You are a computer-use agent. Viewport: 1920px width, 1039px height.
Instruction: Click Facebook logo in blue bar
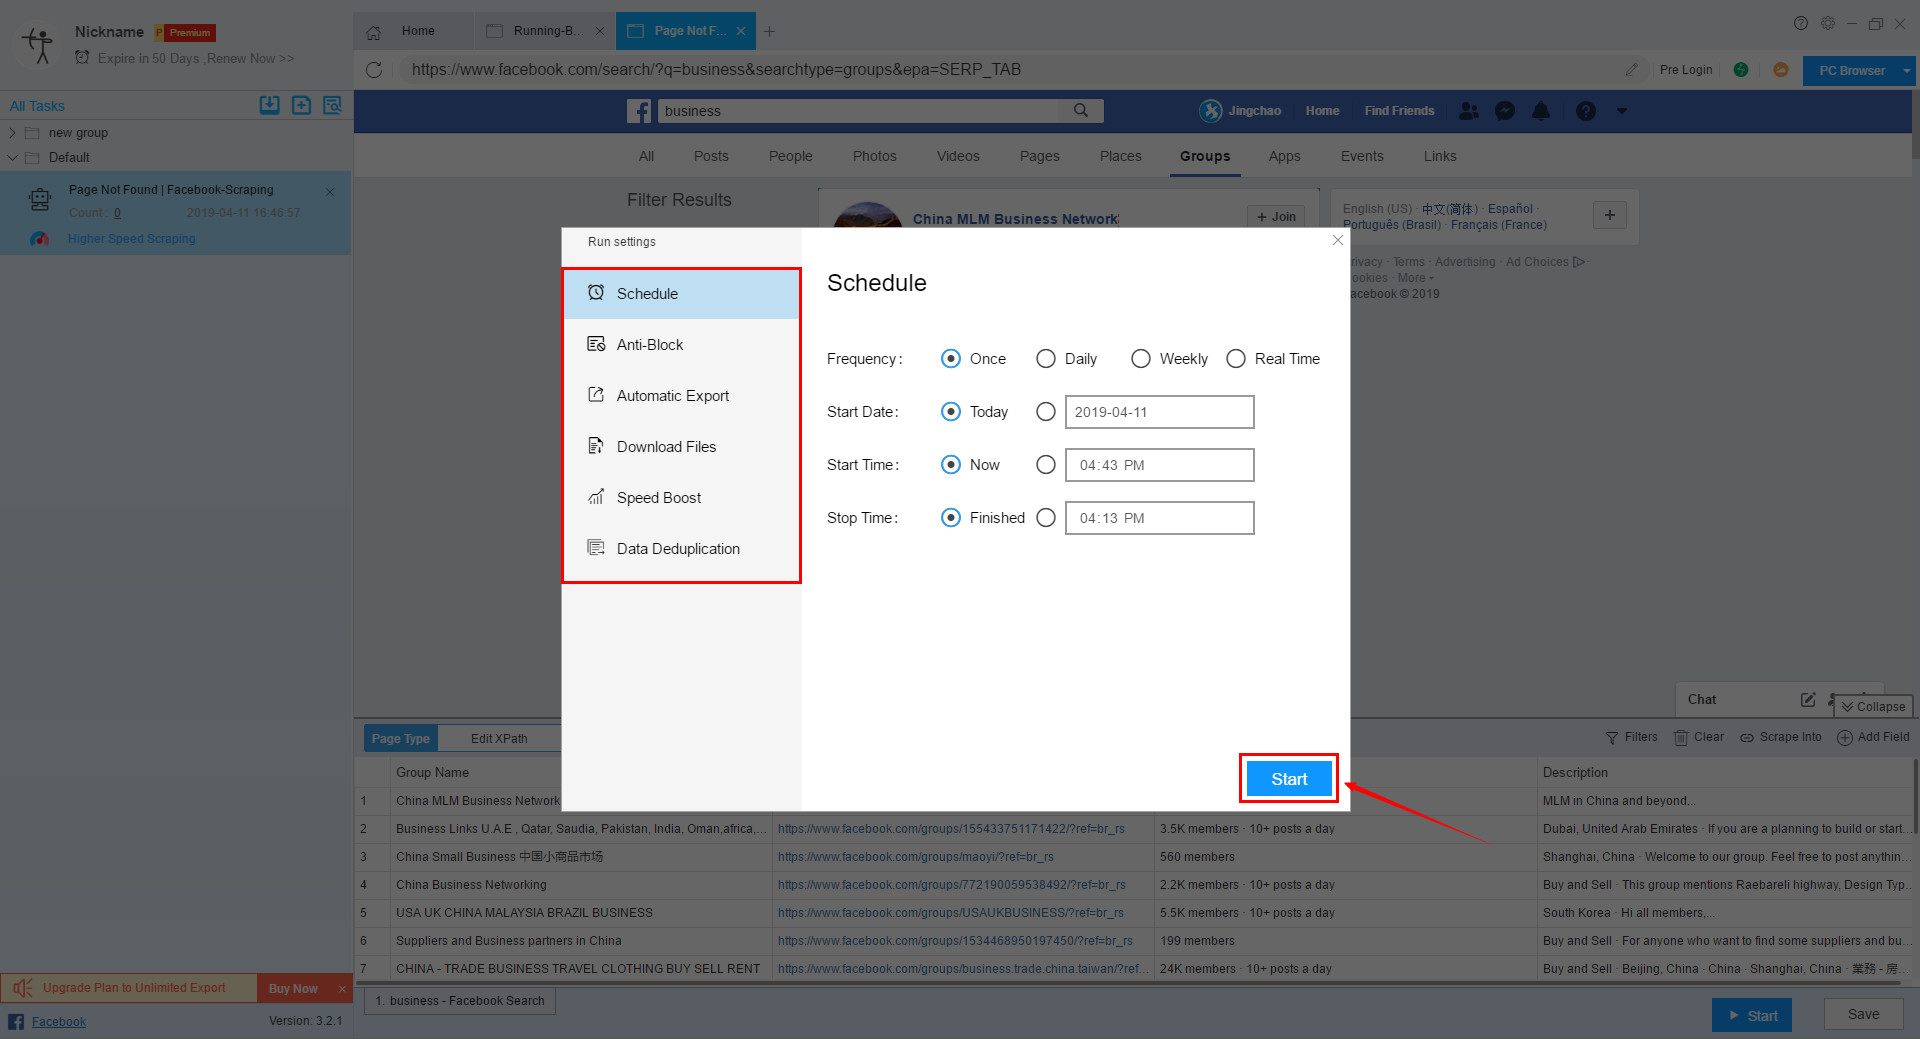(x=639, y=111)
